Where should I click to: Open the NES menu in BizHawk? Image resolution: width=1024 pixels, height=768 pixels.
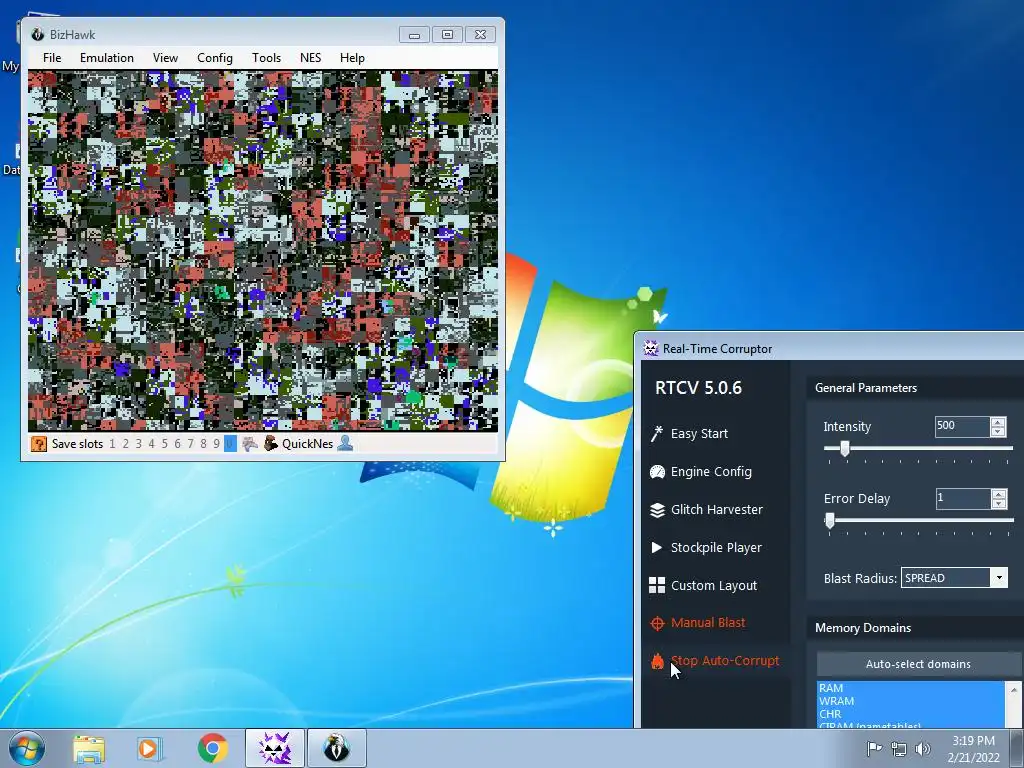(x=310, y=57)
